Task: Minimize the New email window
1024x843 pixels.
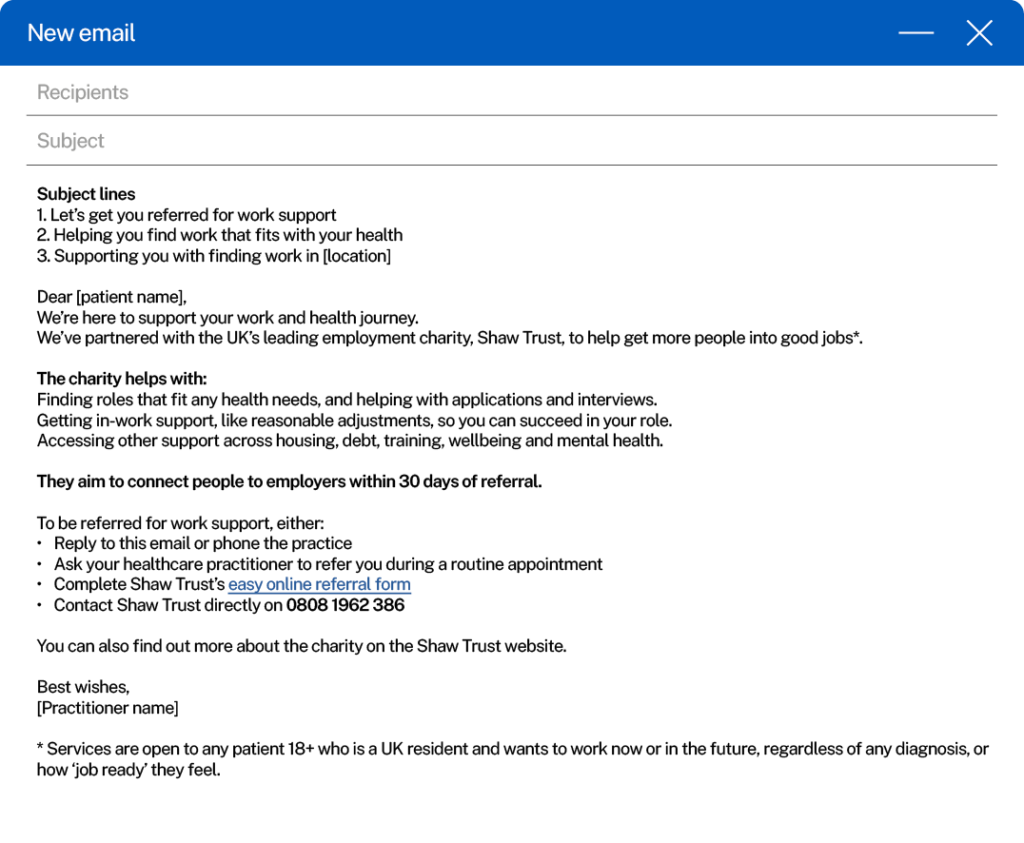Action: point(916,33)
